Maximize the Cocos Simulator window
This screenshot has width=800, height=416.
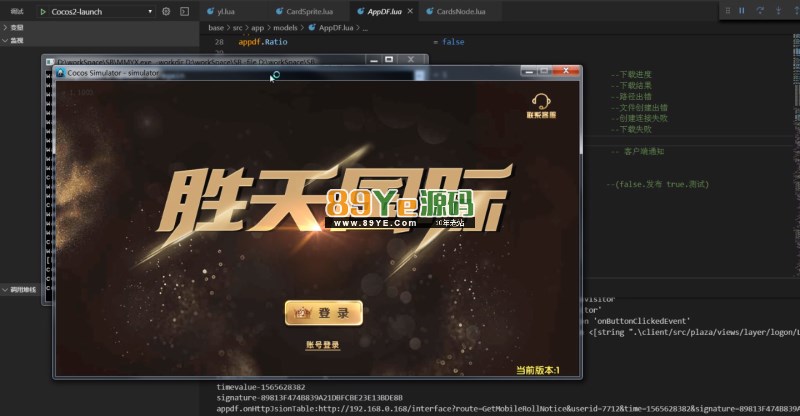544,71
